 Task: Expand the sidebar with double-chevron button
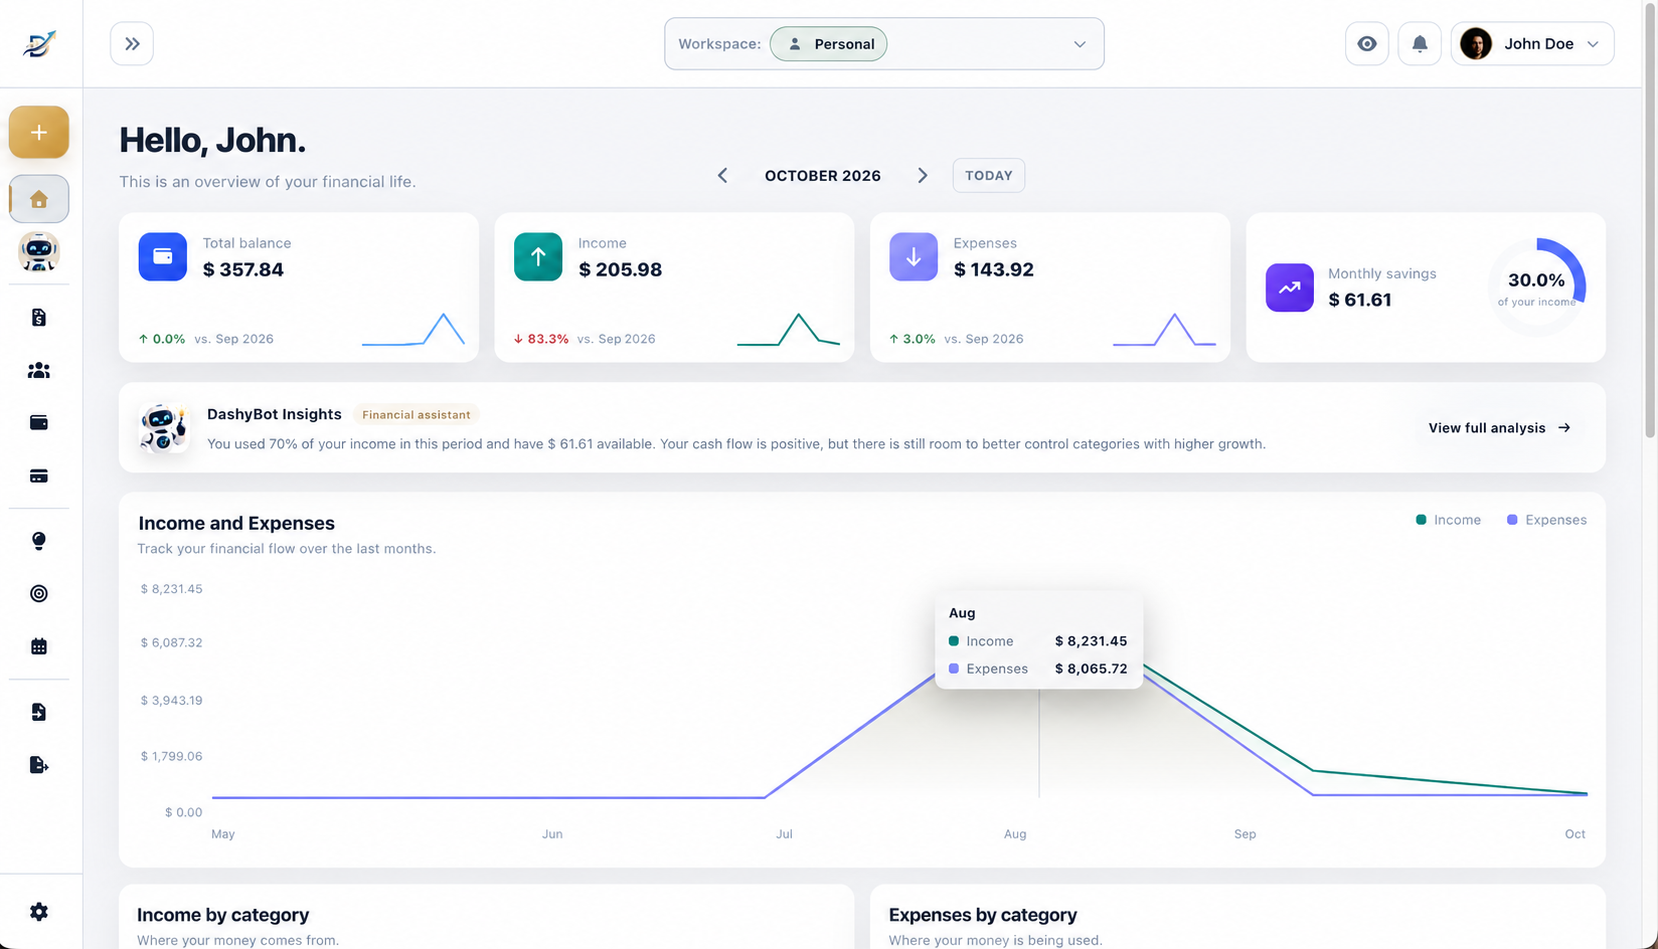[x=132, y=44]
